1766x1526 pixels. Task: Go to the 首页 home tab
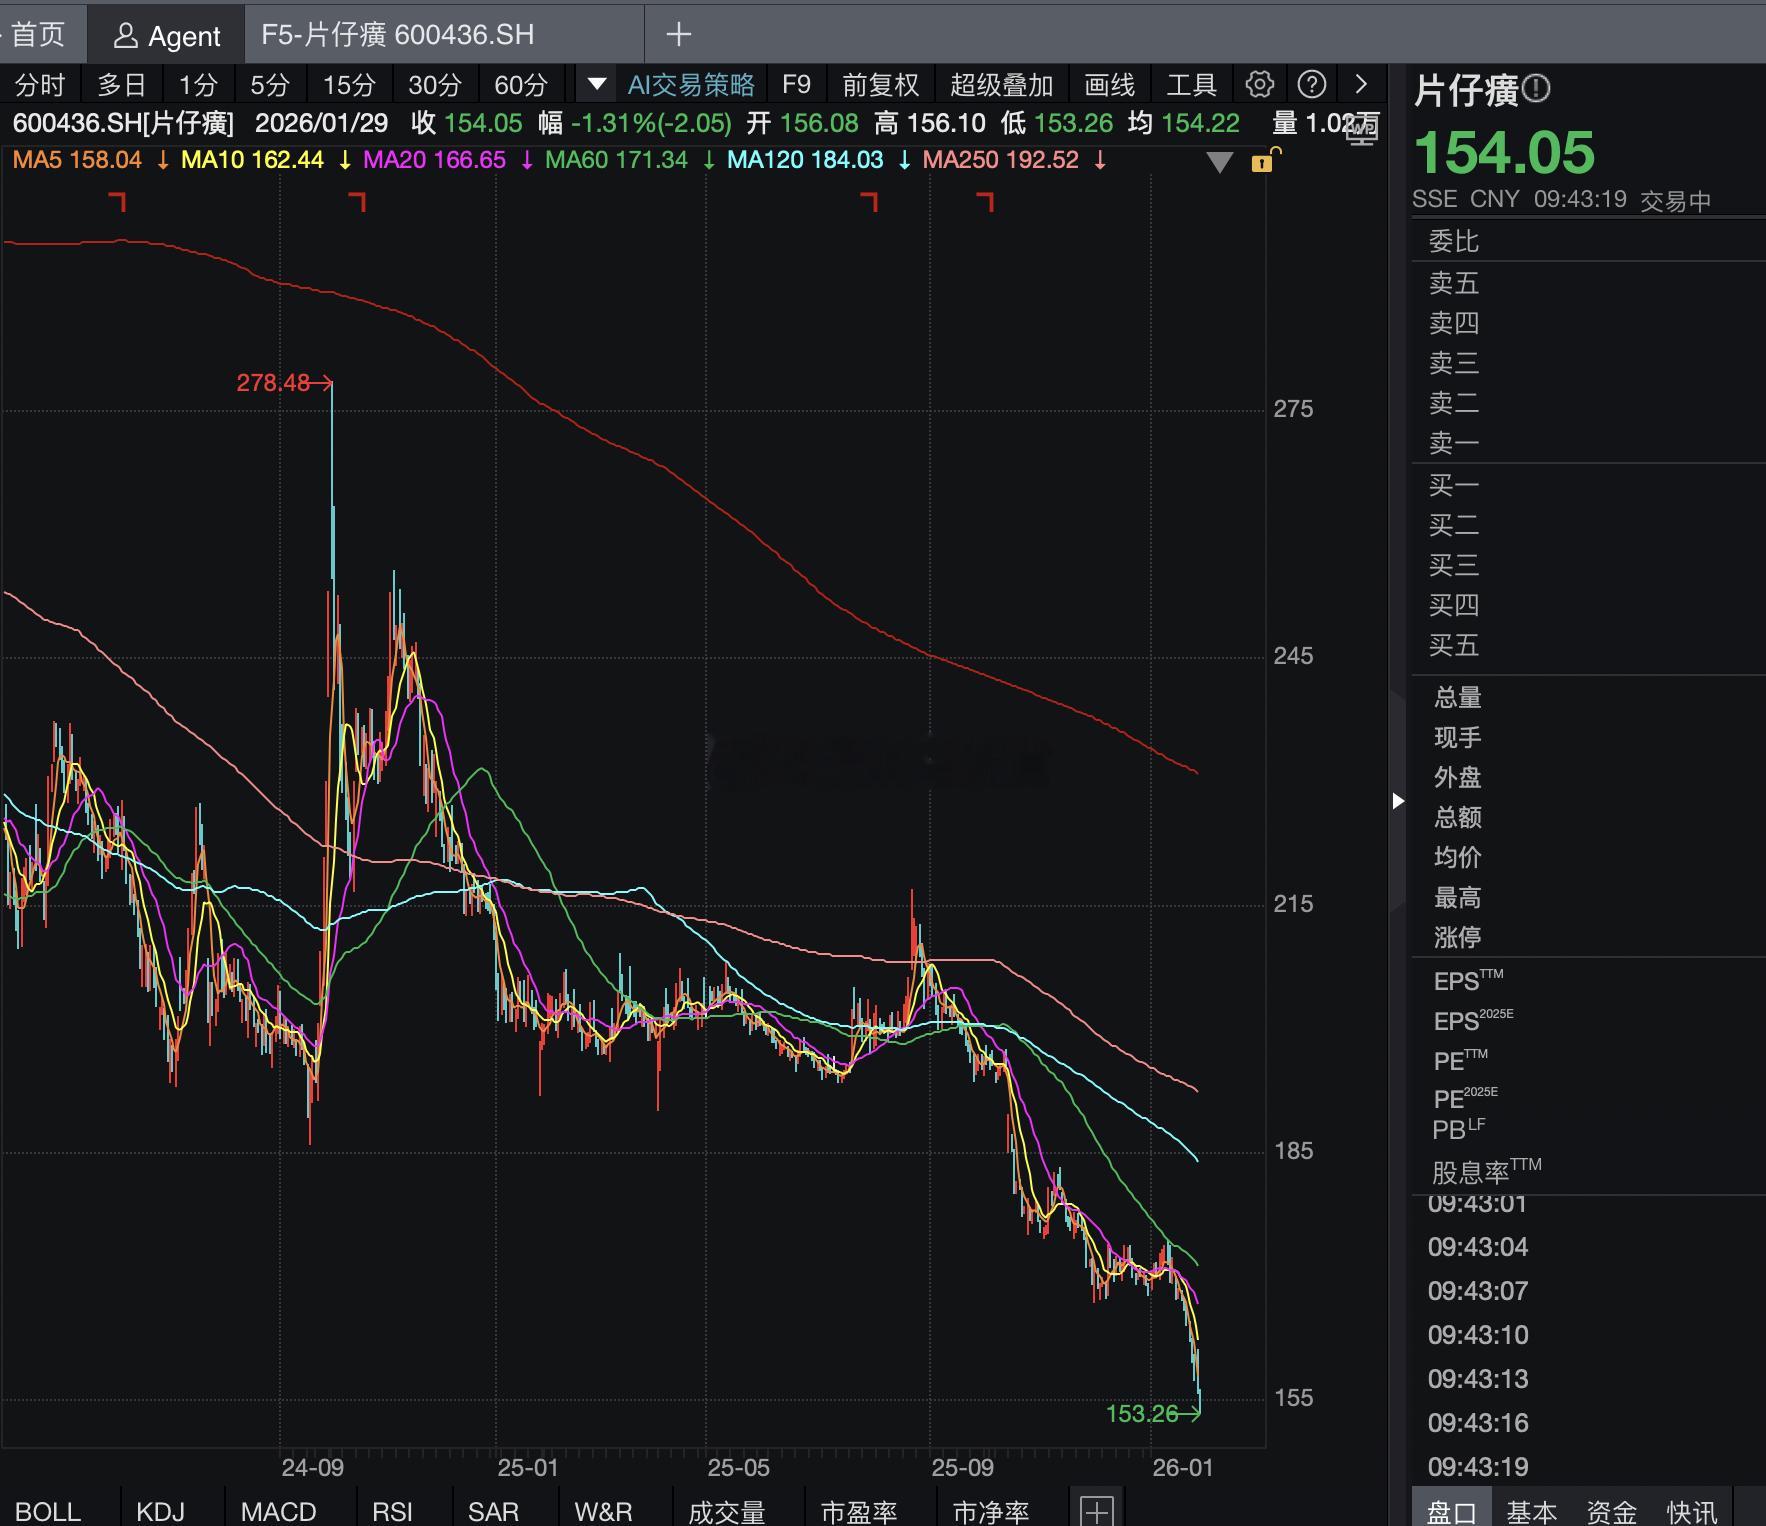tap(38, 35)
